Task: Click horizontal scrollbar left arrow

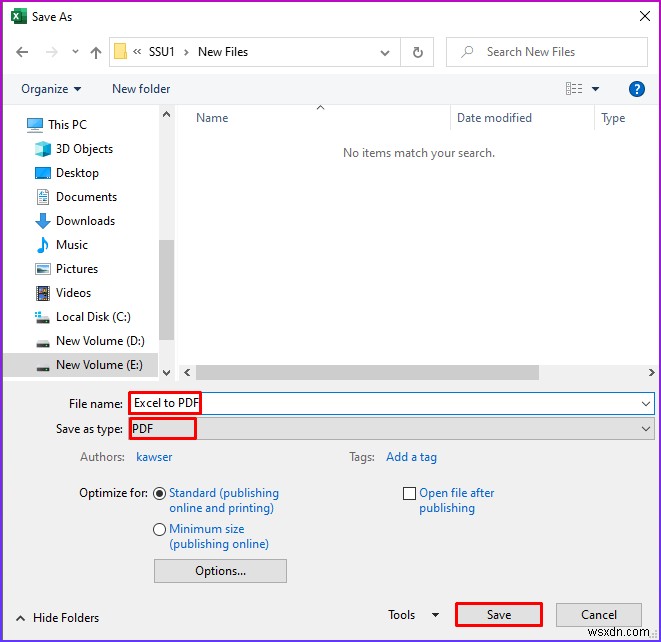Action: click(187, 373)
